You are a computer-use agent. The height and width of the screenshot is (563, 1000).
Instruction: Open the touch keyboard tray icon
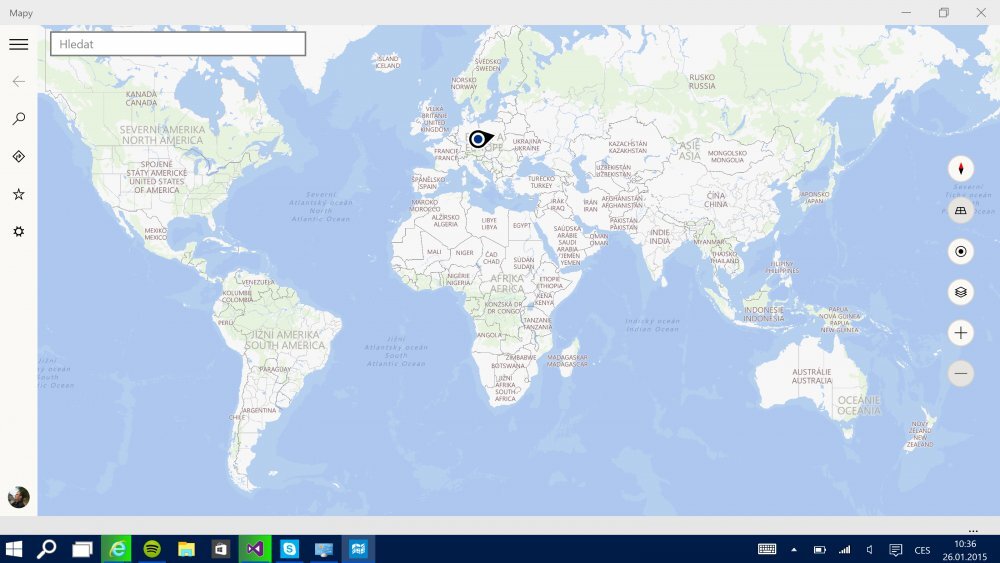767,549
